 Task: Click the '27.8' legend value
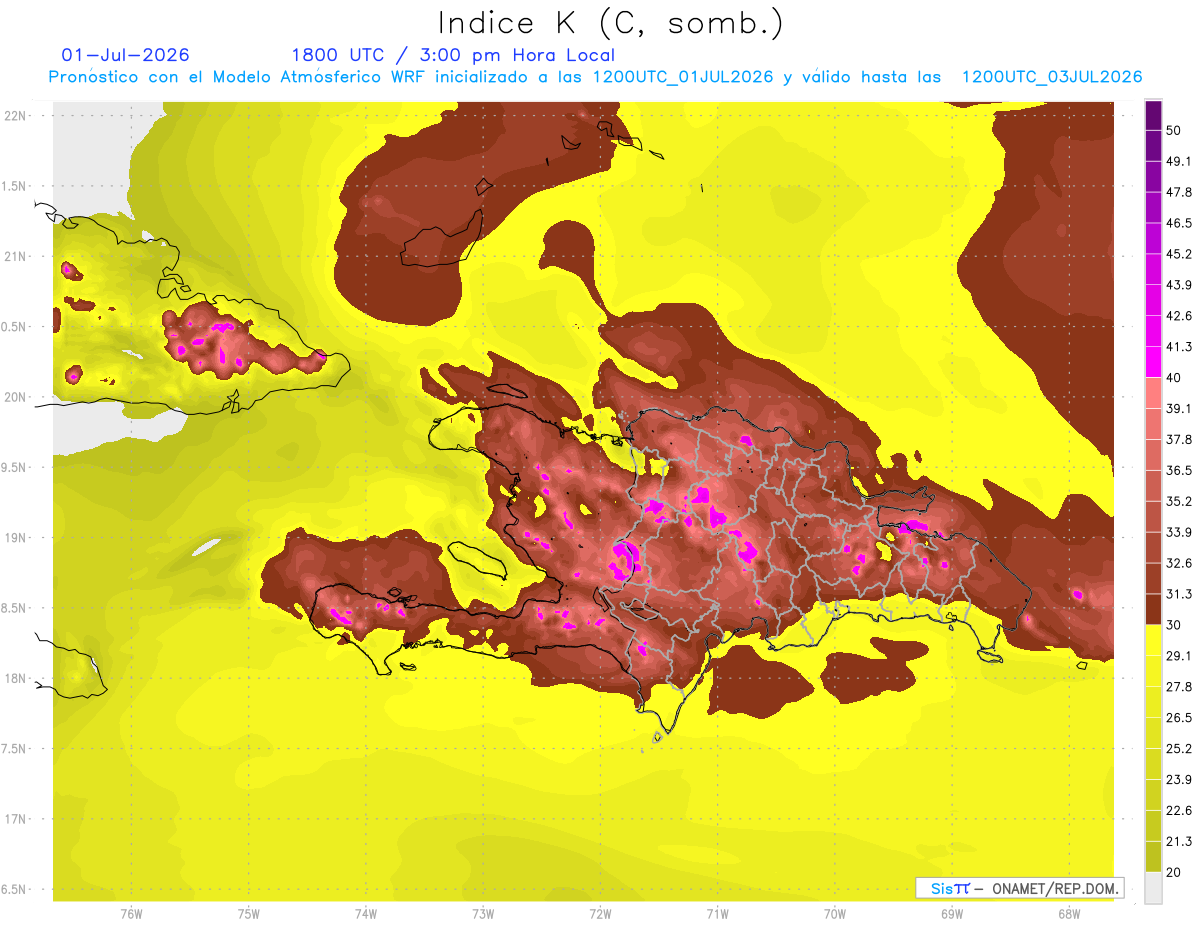1180,687
